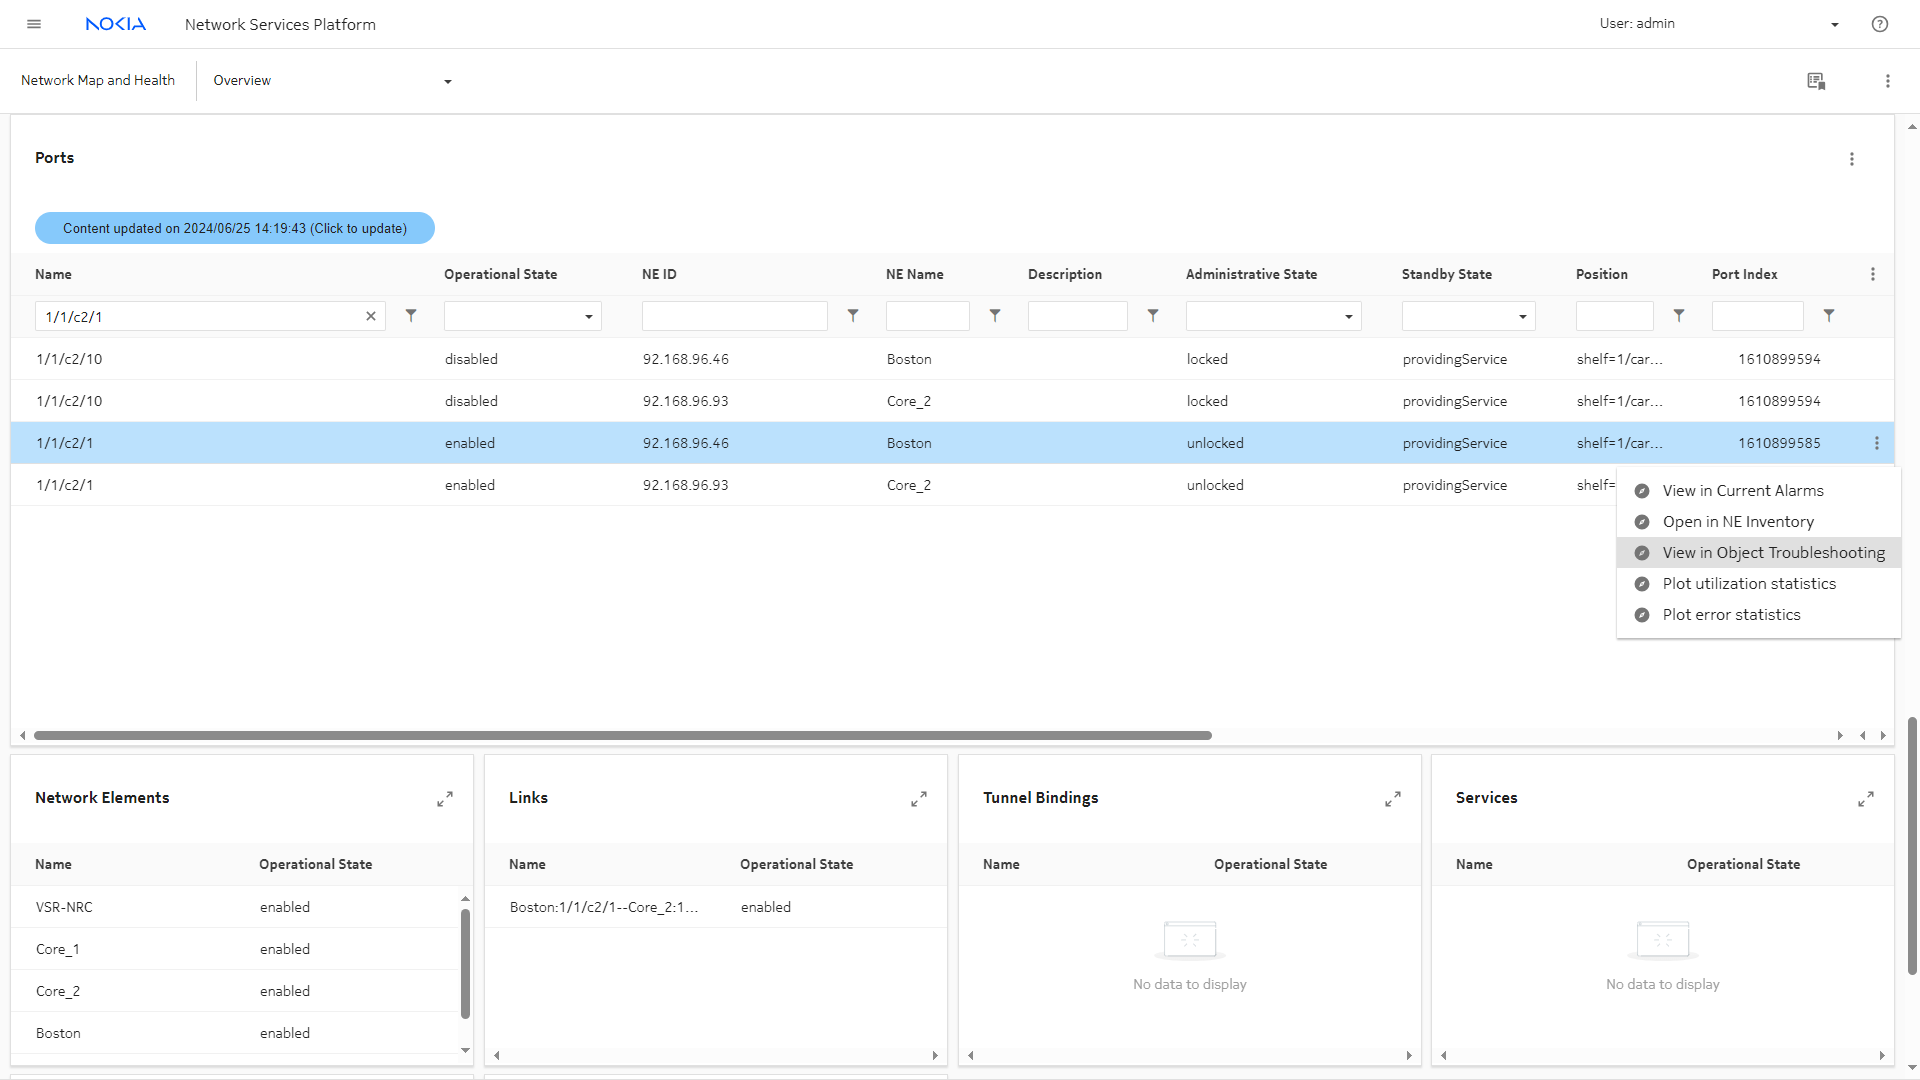Open the Ports panel options menu

tap(1852, 159)
